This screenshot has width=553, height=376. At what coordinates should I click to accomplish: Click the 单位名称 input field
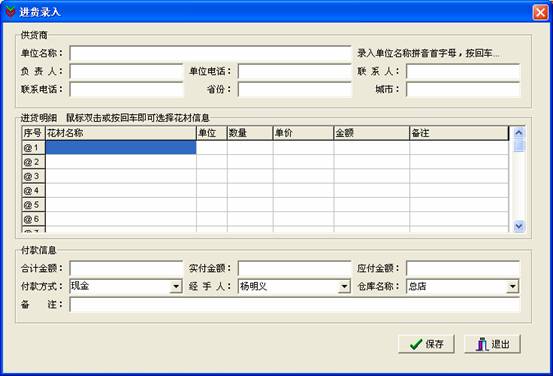(x=210, y=54)
